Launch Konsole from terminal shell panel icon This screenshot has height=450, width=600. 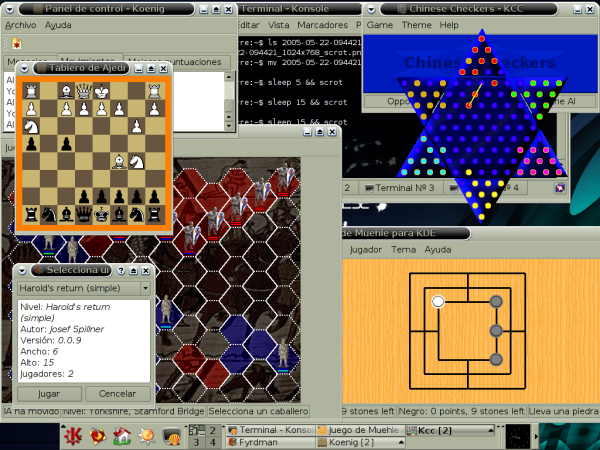click(x=171, y=436)
